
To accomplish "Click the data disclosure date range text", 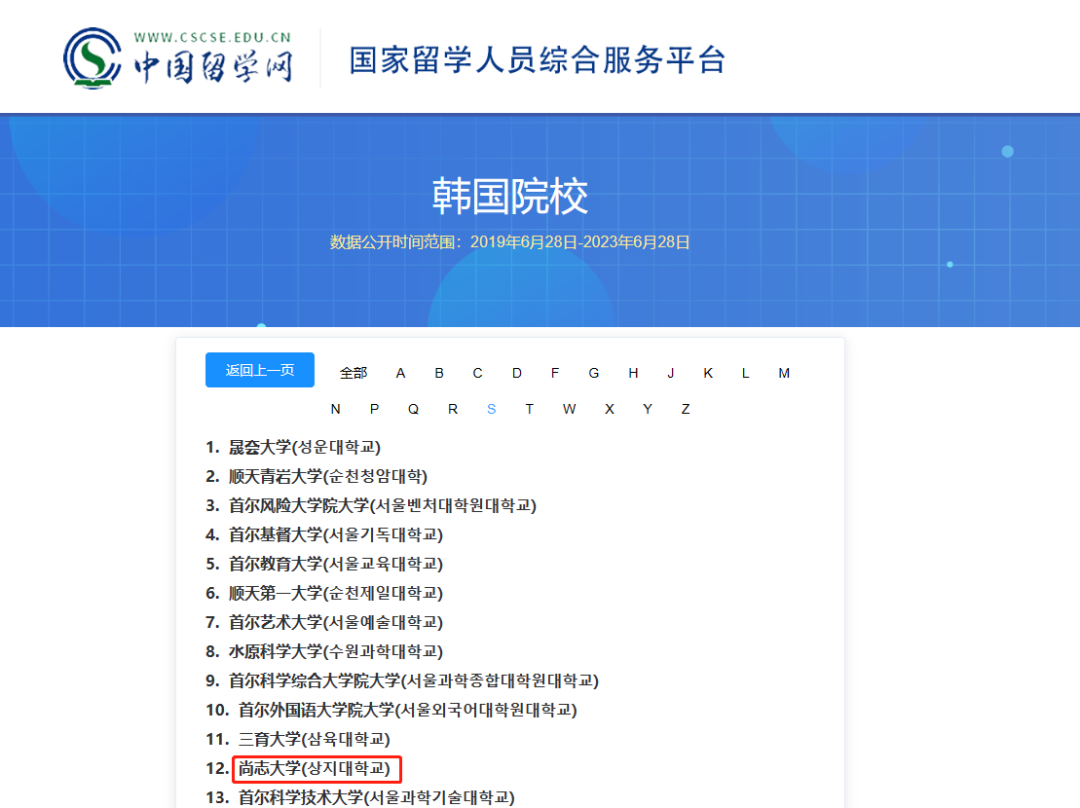I will pos(510,242).
